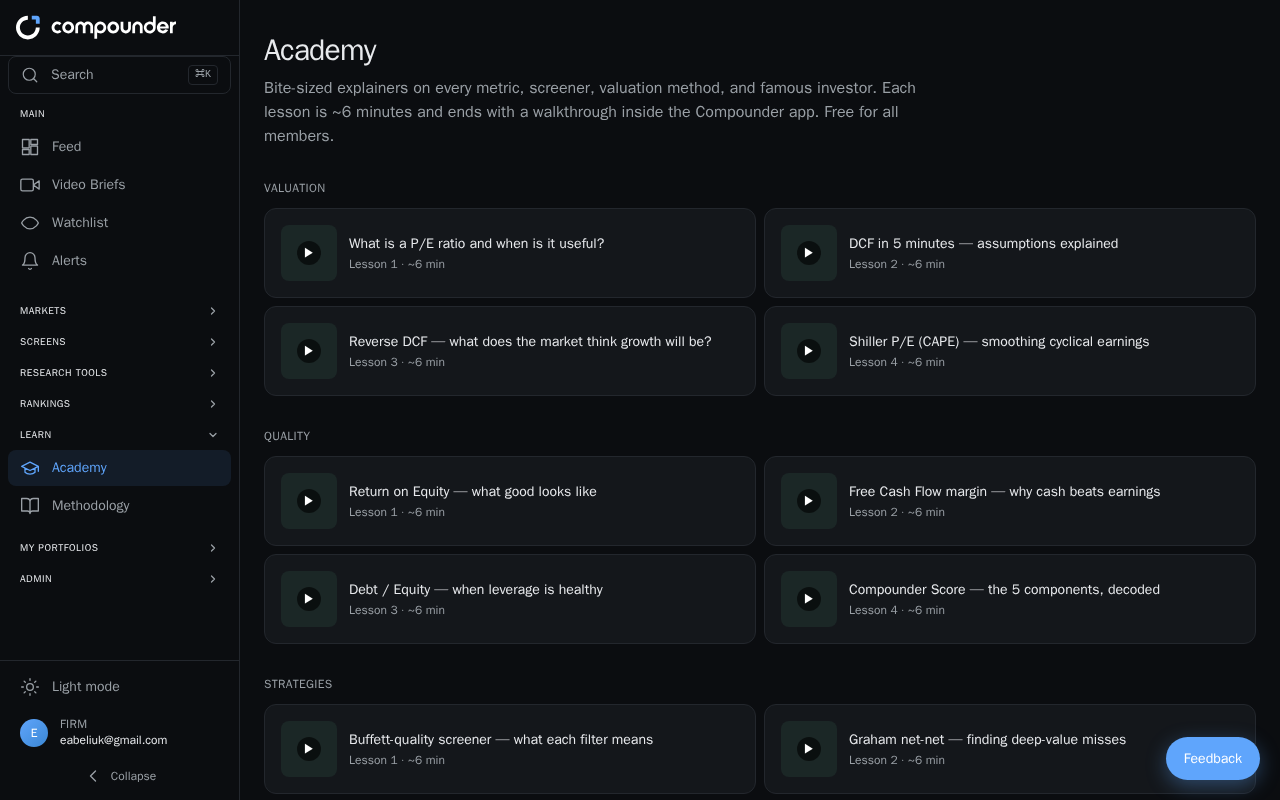Click the user avatar with letter E
Image resolution: width=1280 pixels, height=800 pixels.
(34, 733)
